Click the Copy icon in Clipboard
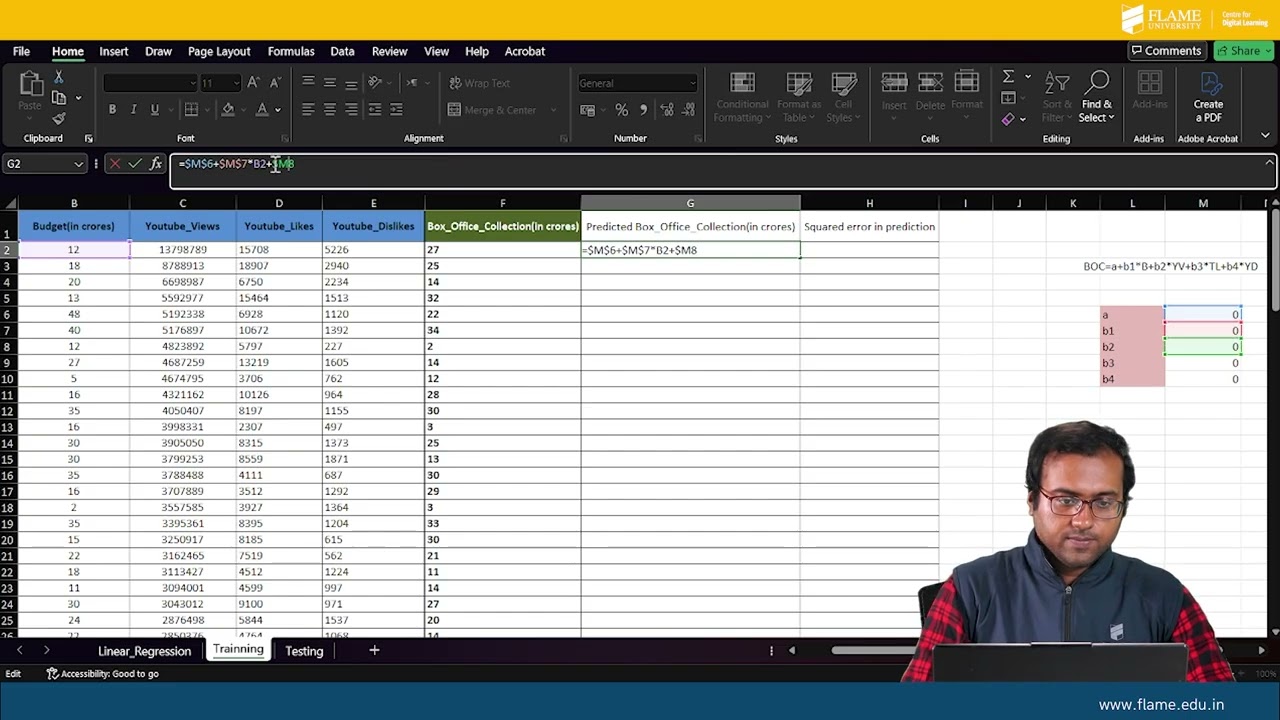Image resolution: width=1280 pixels, height=720 pixels. pyautogui.click(x=59, y=98)
